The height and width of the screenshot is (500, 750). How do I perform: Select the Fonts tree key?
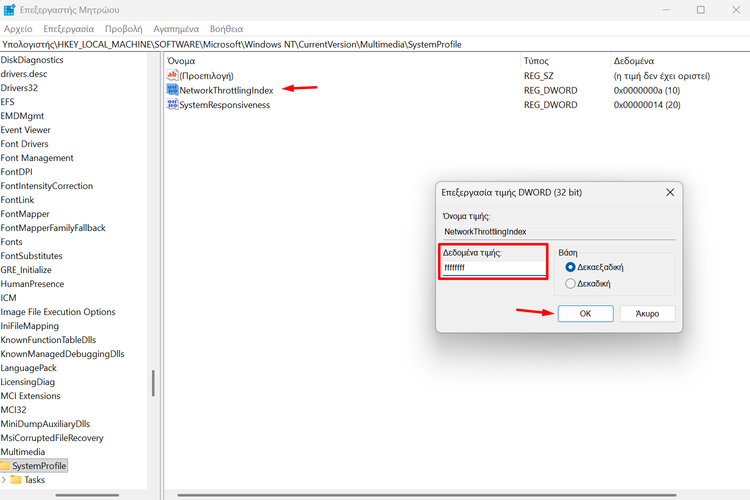coord(11,242)
